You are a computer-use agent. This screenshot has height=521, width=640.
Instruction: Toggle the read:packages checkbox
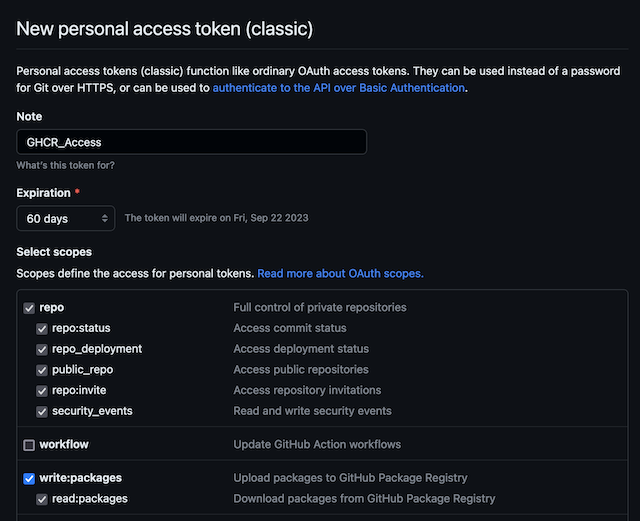(42, 499)
